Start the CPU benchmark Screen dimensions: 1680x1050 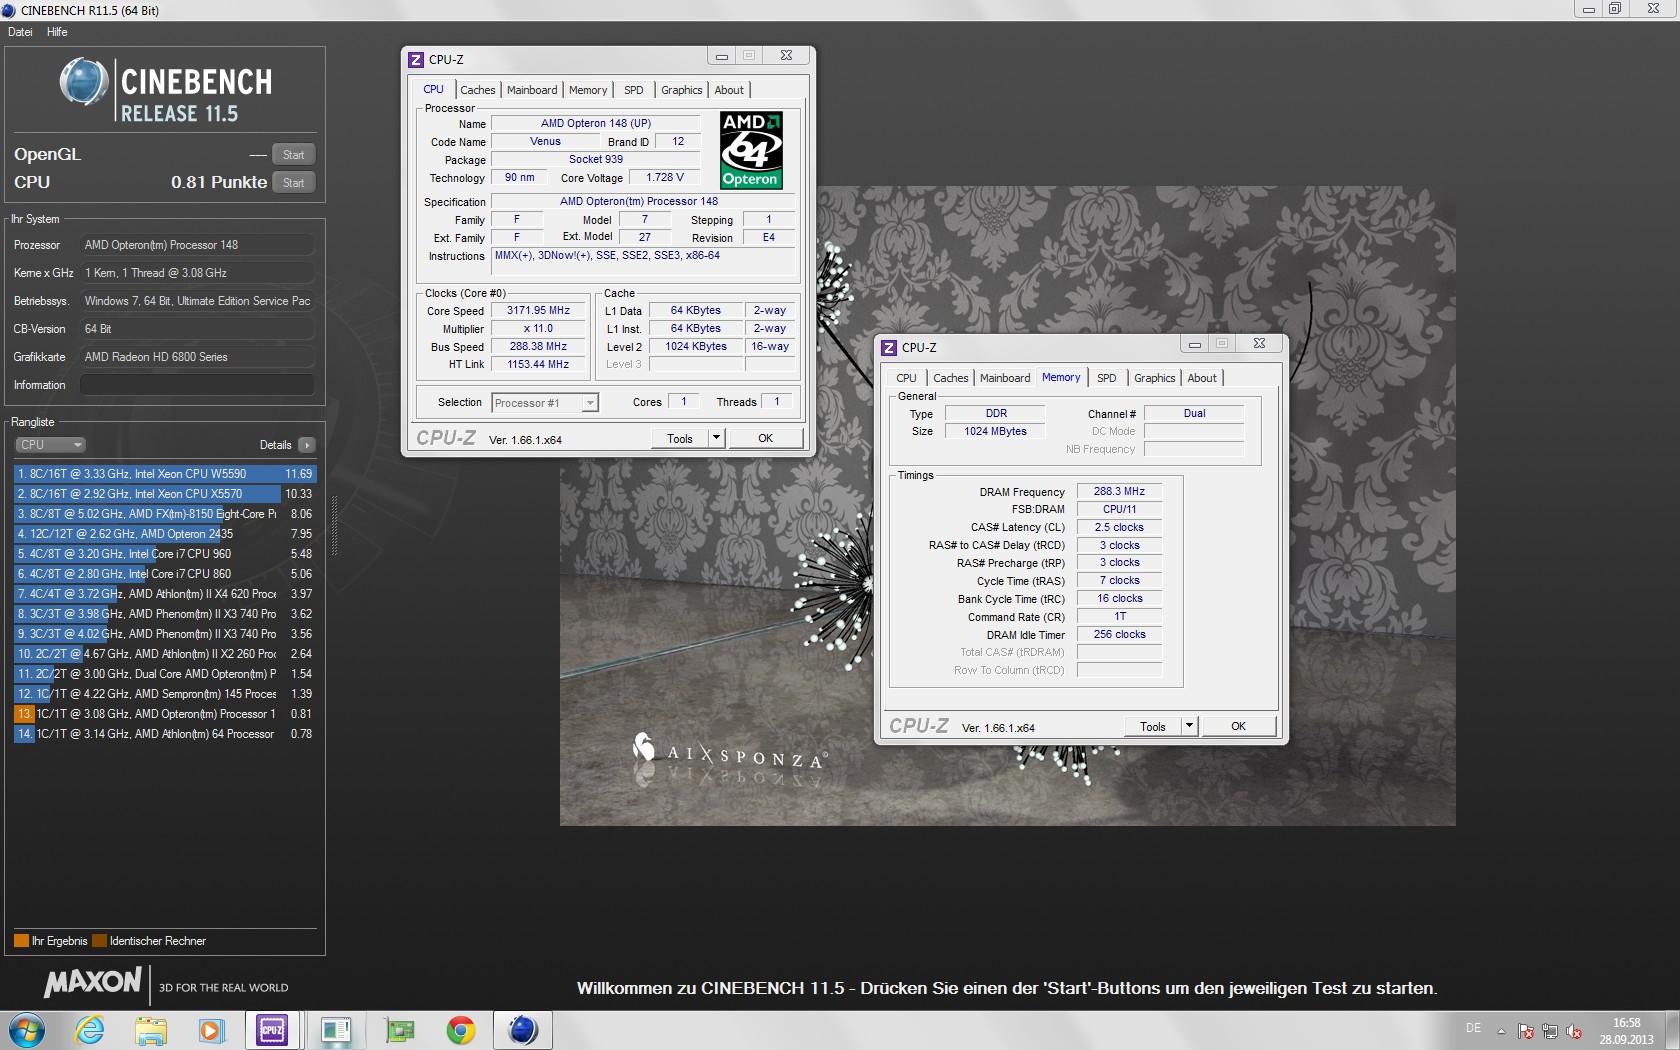(294, 183)
